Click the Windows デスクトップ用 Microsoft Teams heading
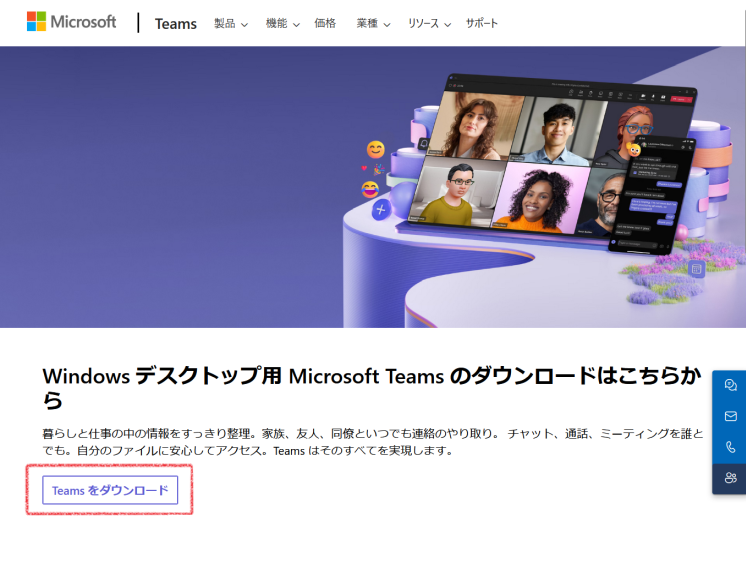This screenshot has height=569, width=746. pos(372,388)
